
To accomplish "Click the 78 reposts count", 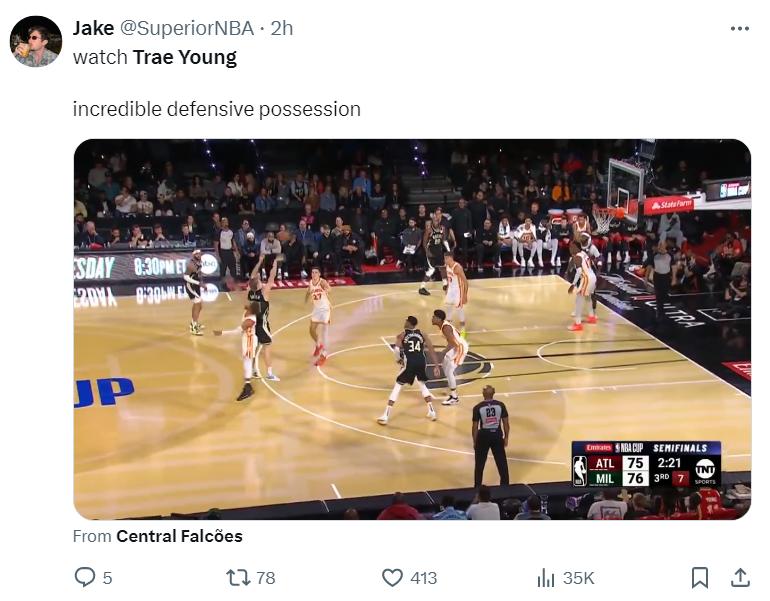I will point(266,578).
